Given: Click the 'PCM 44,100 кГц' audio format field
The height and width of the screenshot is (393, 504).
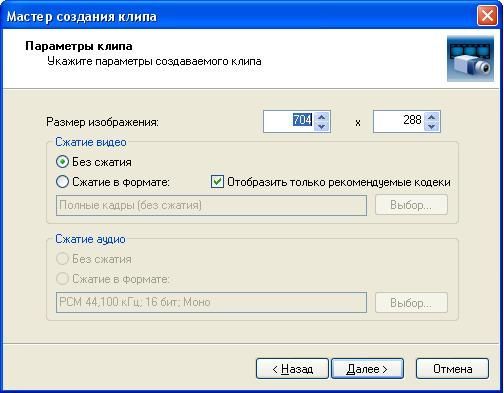Looking at the screenshot, I should [211, 302].
